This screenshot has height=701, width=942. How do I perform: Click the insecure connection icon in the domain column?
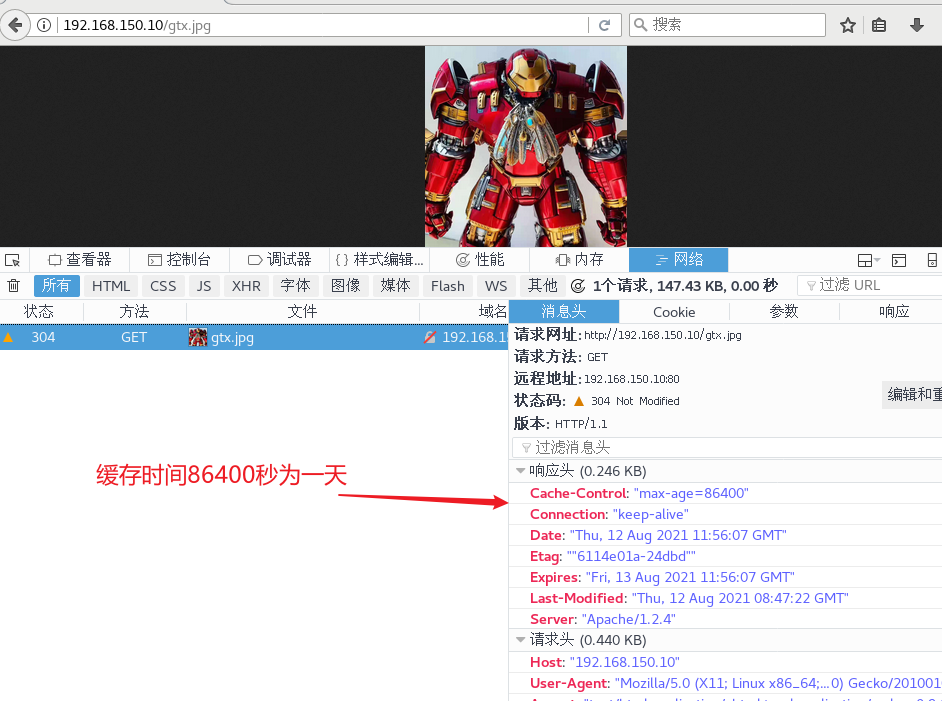pyautogui.click(x=430, y=337)
